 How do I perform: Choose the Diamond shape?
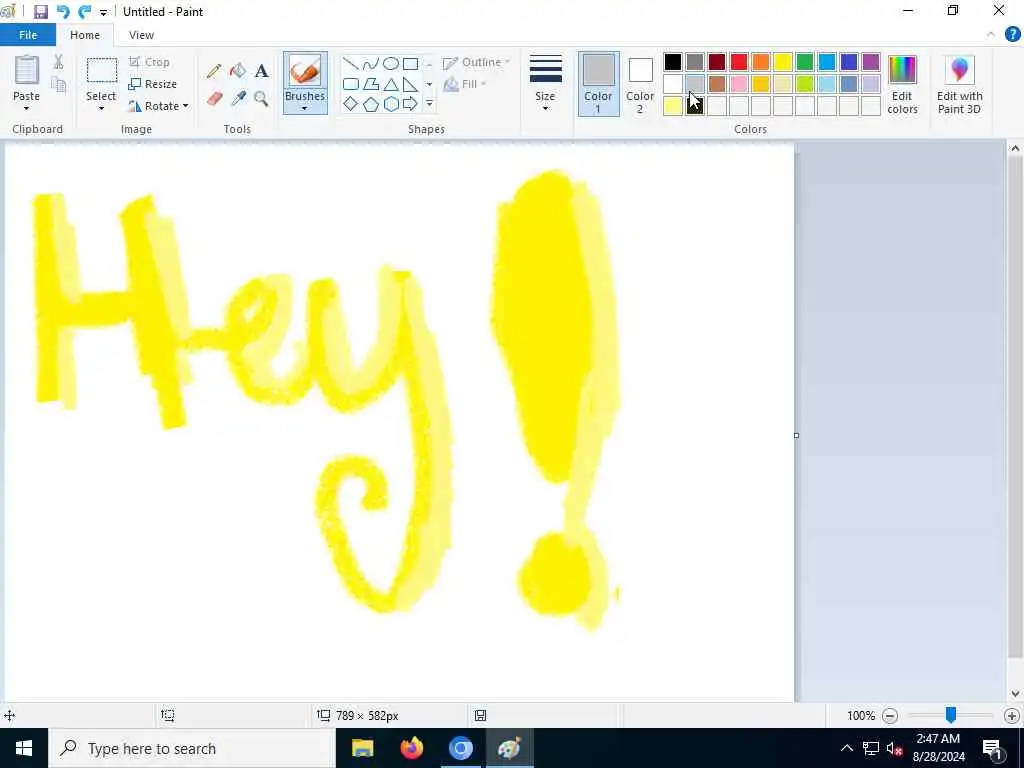coord(351,104)
